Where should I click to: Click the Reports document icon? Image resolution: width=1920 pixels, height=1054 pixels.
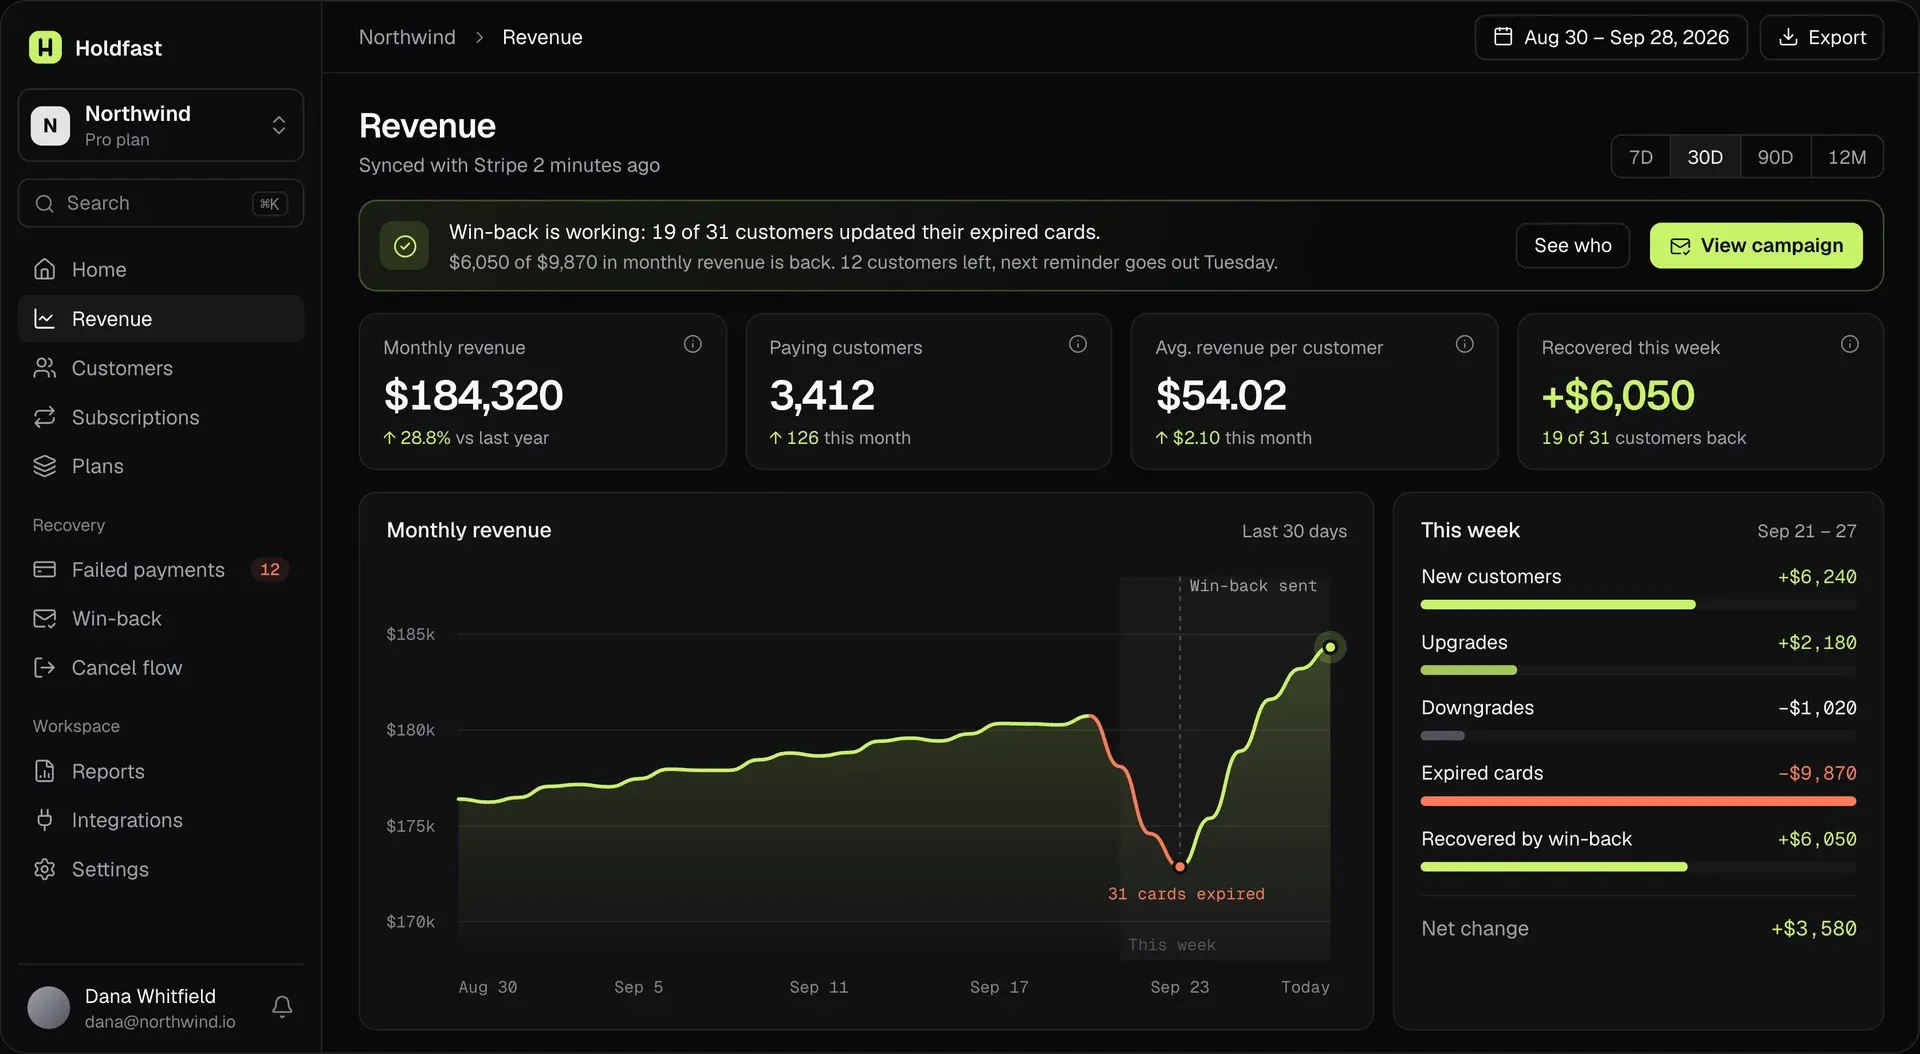point(44,771)
